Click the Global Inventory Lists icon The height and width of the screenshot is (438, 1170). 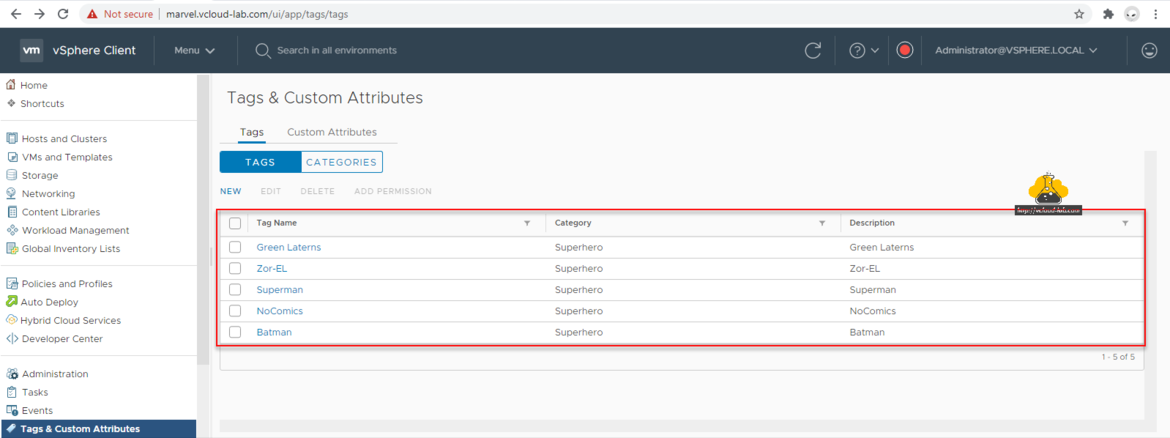[11, 248]
